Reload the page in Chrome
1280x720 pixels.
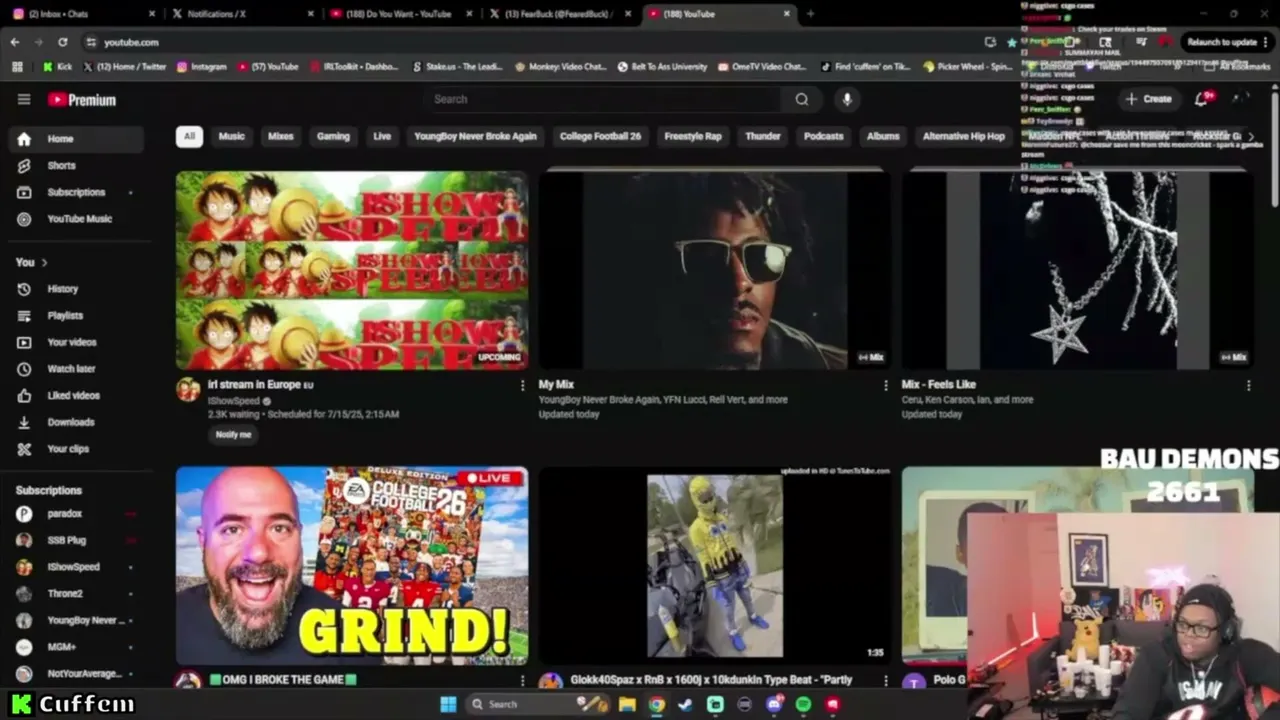point(62,42)
